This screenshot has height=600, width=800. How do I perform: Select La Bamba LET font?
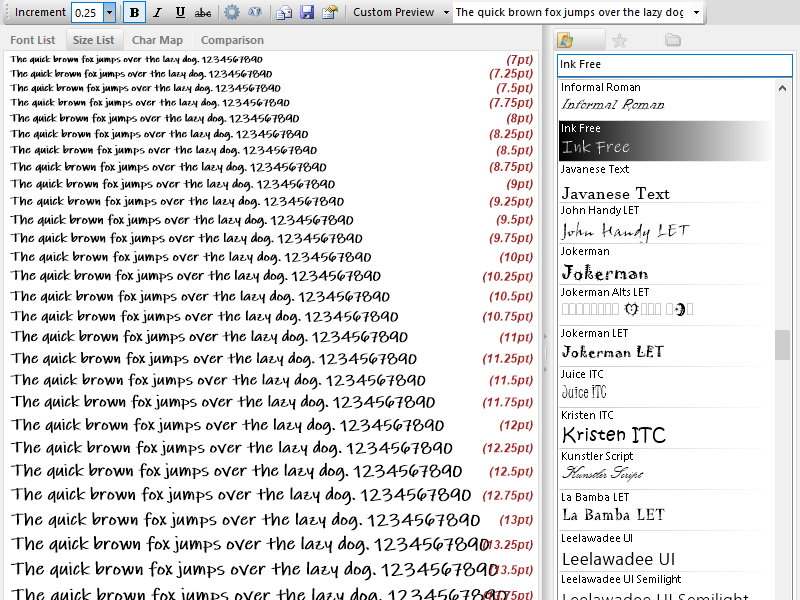(x=666, y=510)
